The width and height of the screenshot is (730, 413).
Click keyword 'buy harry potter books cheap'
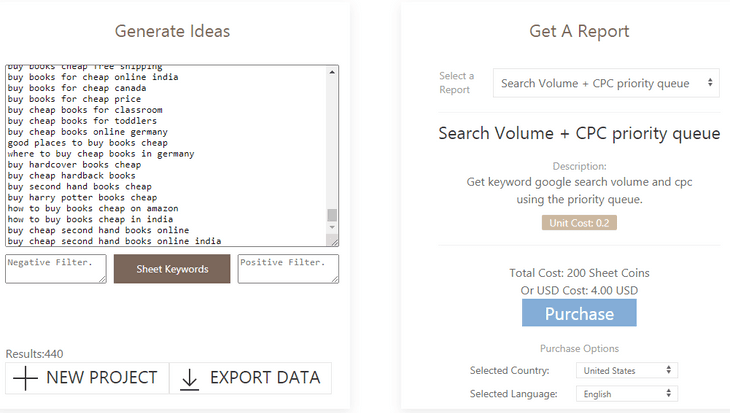tap(82, 197)
